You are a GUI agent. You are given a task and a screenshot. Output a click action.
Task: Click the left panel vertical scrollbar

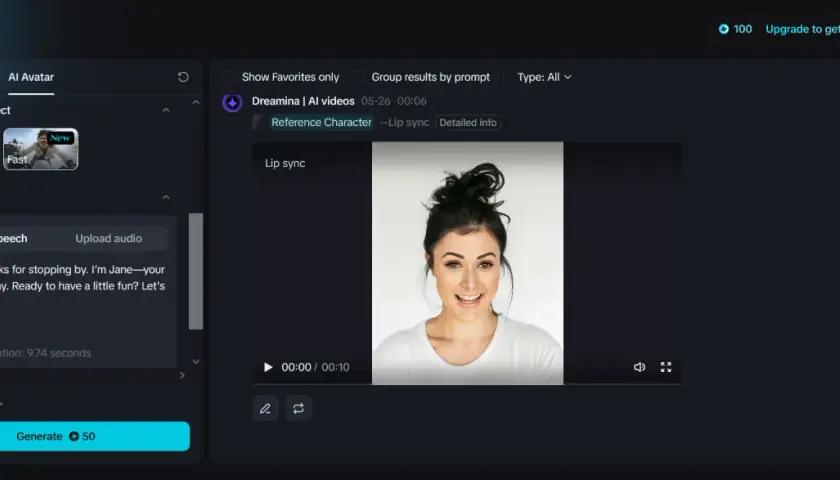pyautogui.click(x=196, y=271)
